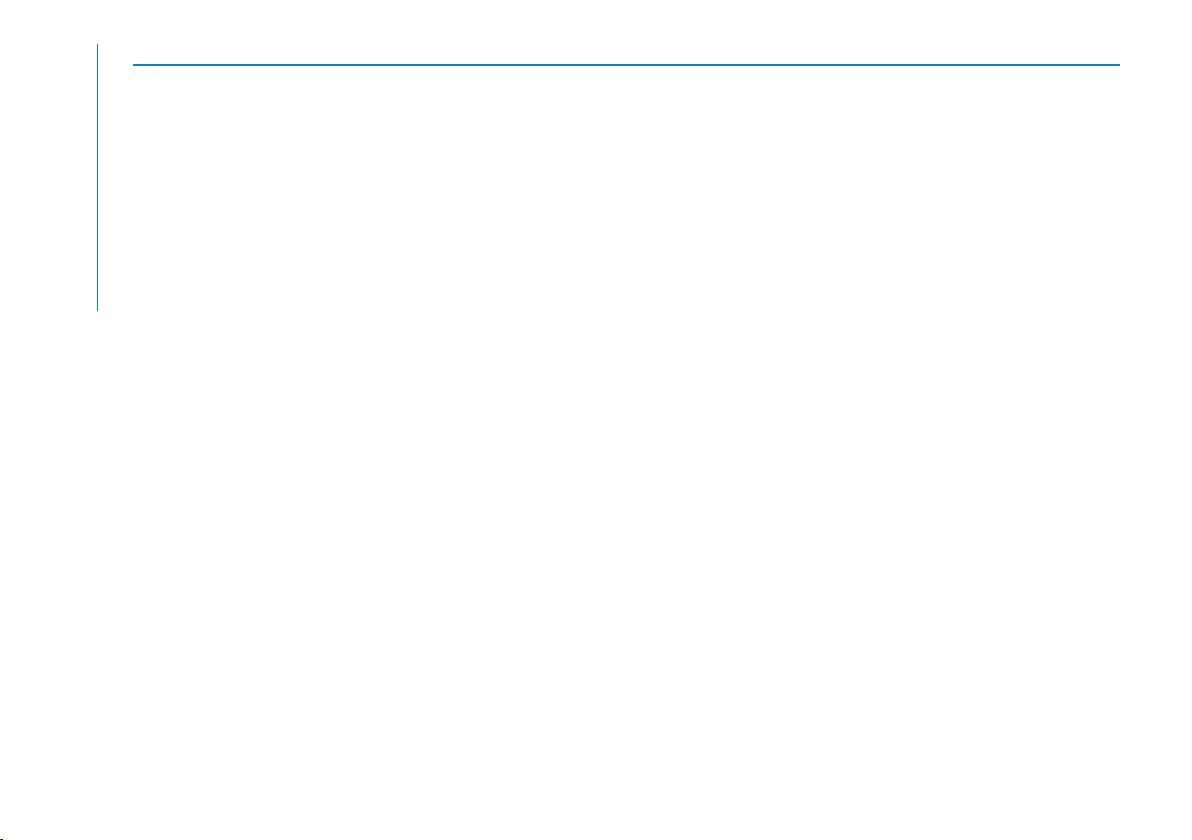The height and width of the screenshot is (840, 1192).
Task: Click the top end of the vertical blue line
Action: [x=97, y=46]
